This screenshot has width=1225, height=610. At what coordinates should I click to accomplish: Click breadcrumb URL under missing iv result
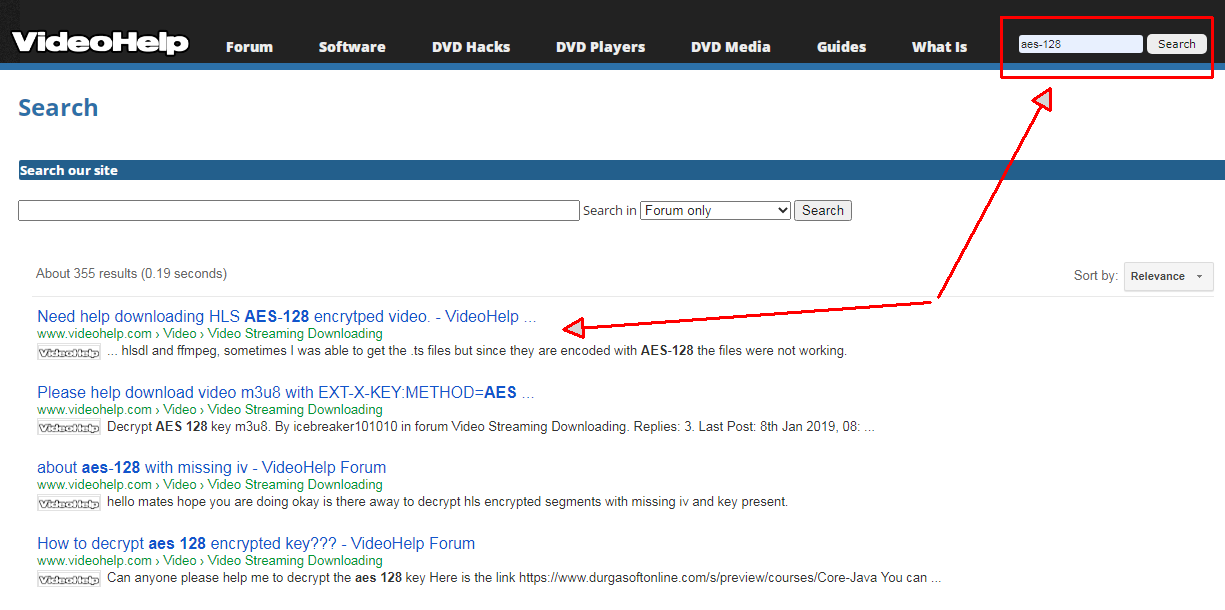pyautogui.click(x=210, y=485)
